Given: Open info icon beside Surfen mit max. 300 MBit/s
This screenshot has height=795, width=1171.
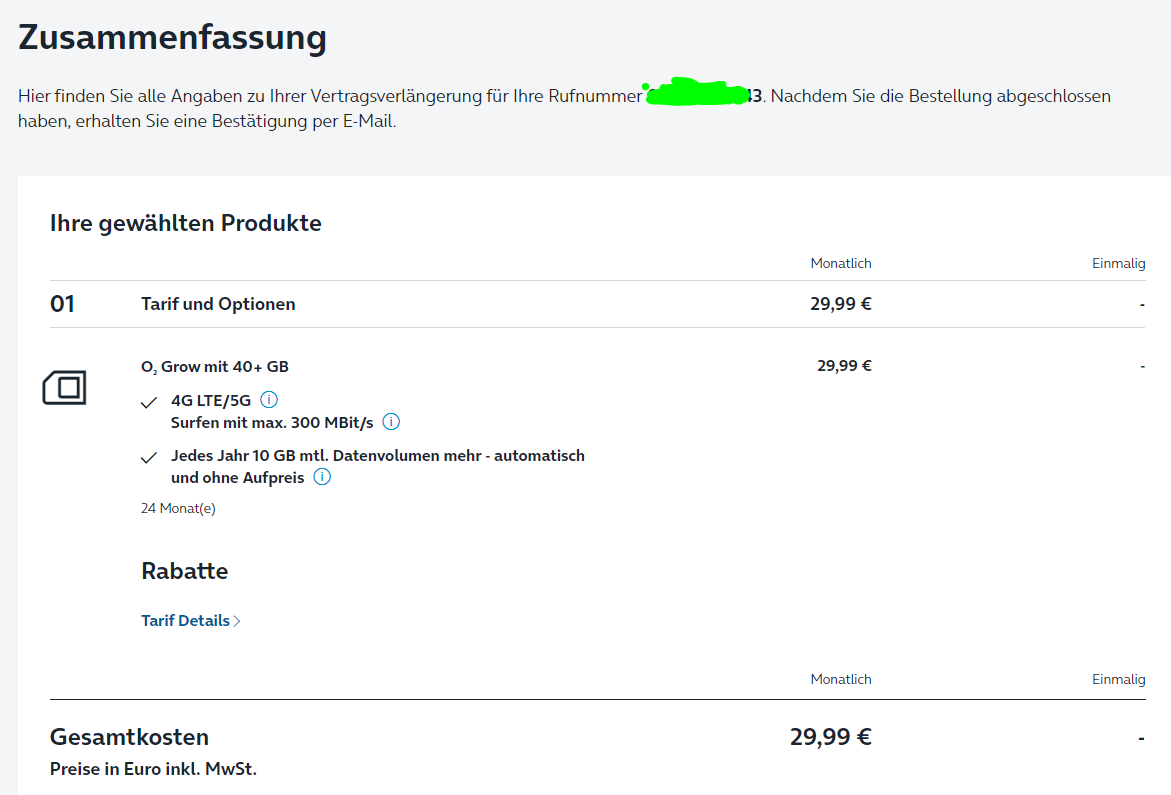Looking at the screenshot, I should pyautogui.click(x=391, y=422).
